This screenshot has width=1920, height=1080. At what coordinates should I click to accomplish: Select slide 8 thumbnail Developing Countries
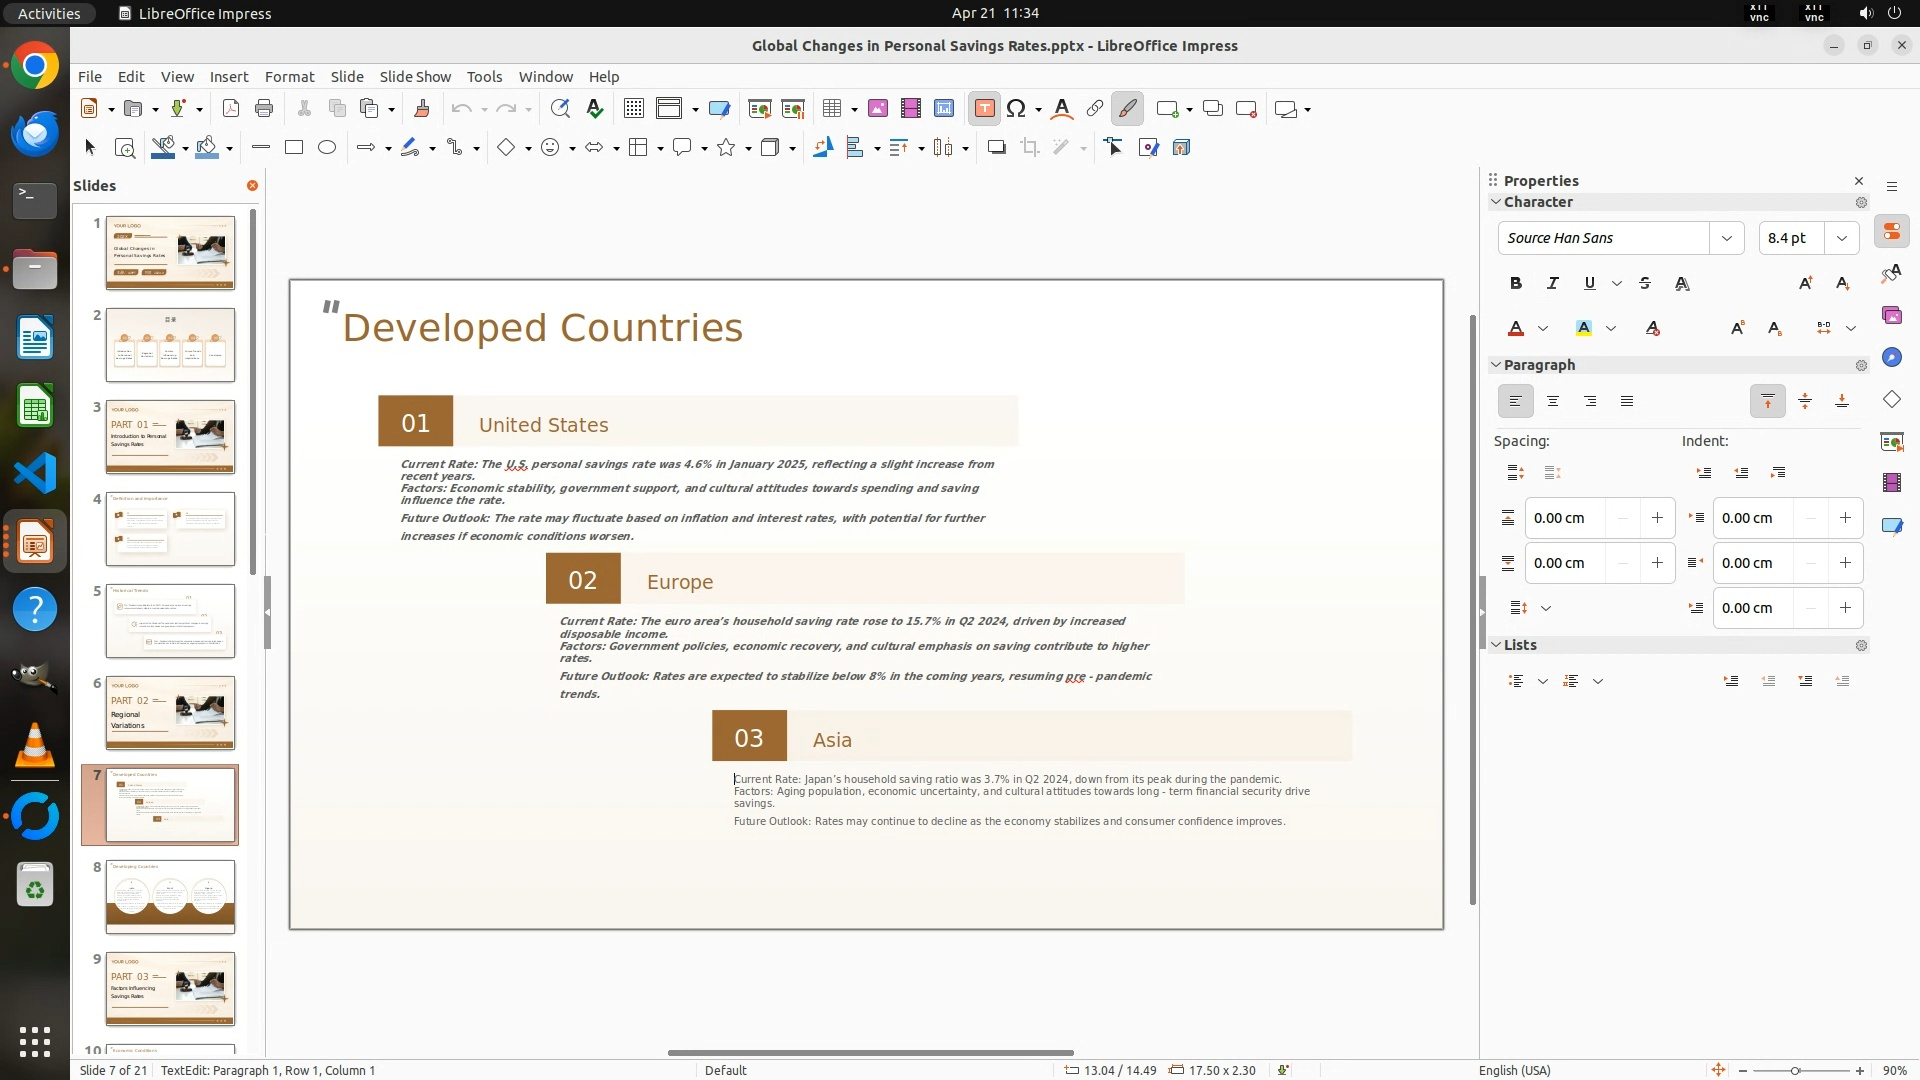click(170, 897)
